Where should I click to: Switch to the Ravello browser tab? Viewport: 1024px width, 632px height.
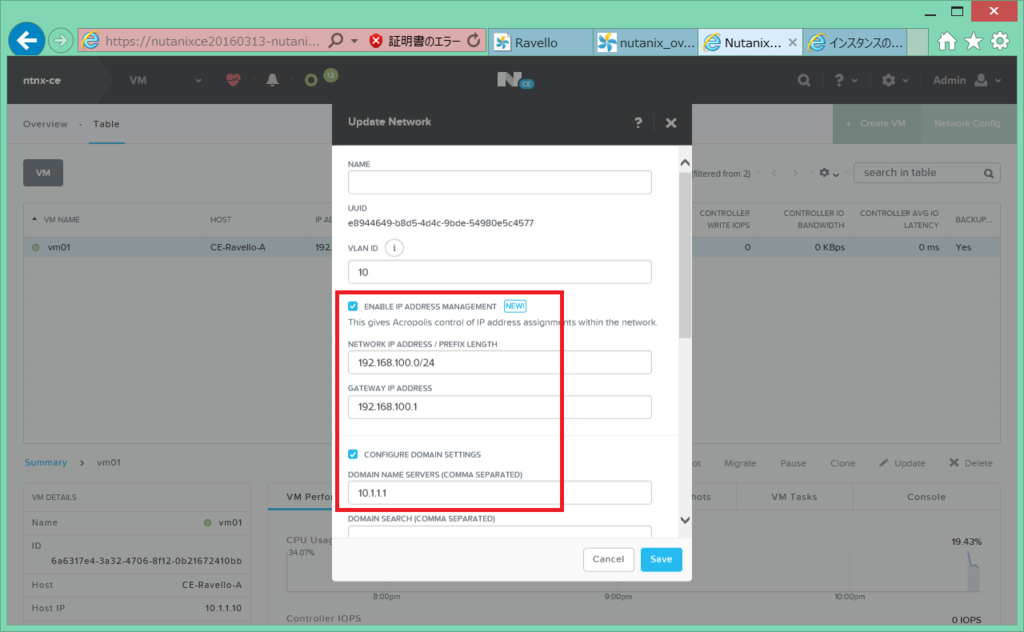(541, 42)
